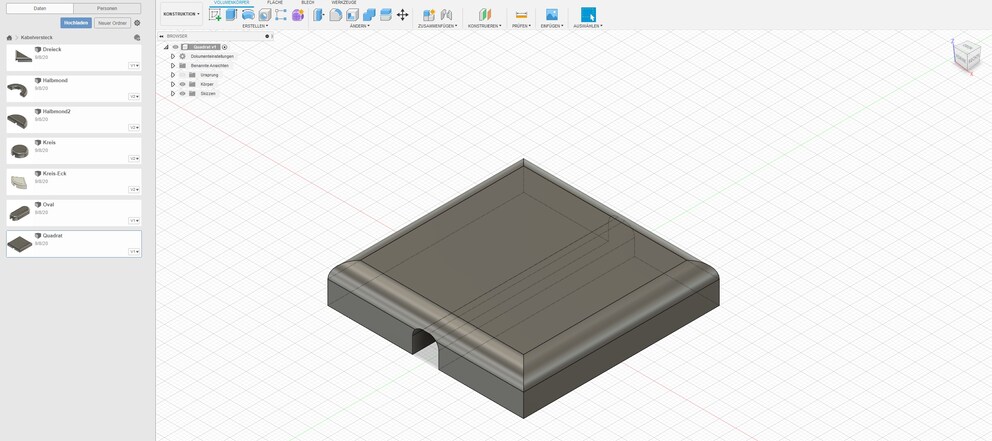Viewport: 992px width, 441px height.
Task: Select the Fillet tool under Ändern
Action: (336, 15)
